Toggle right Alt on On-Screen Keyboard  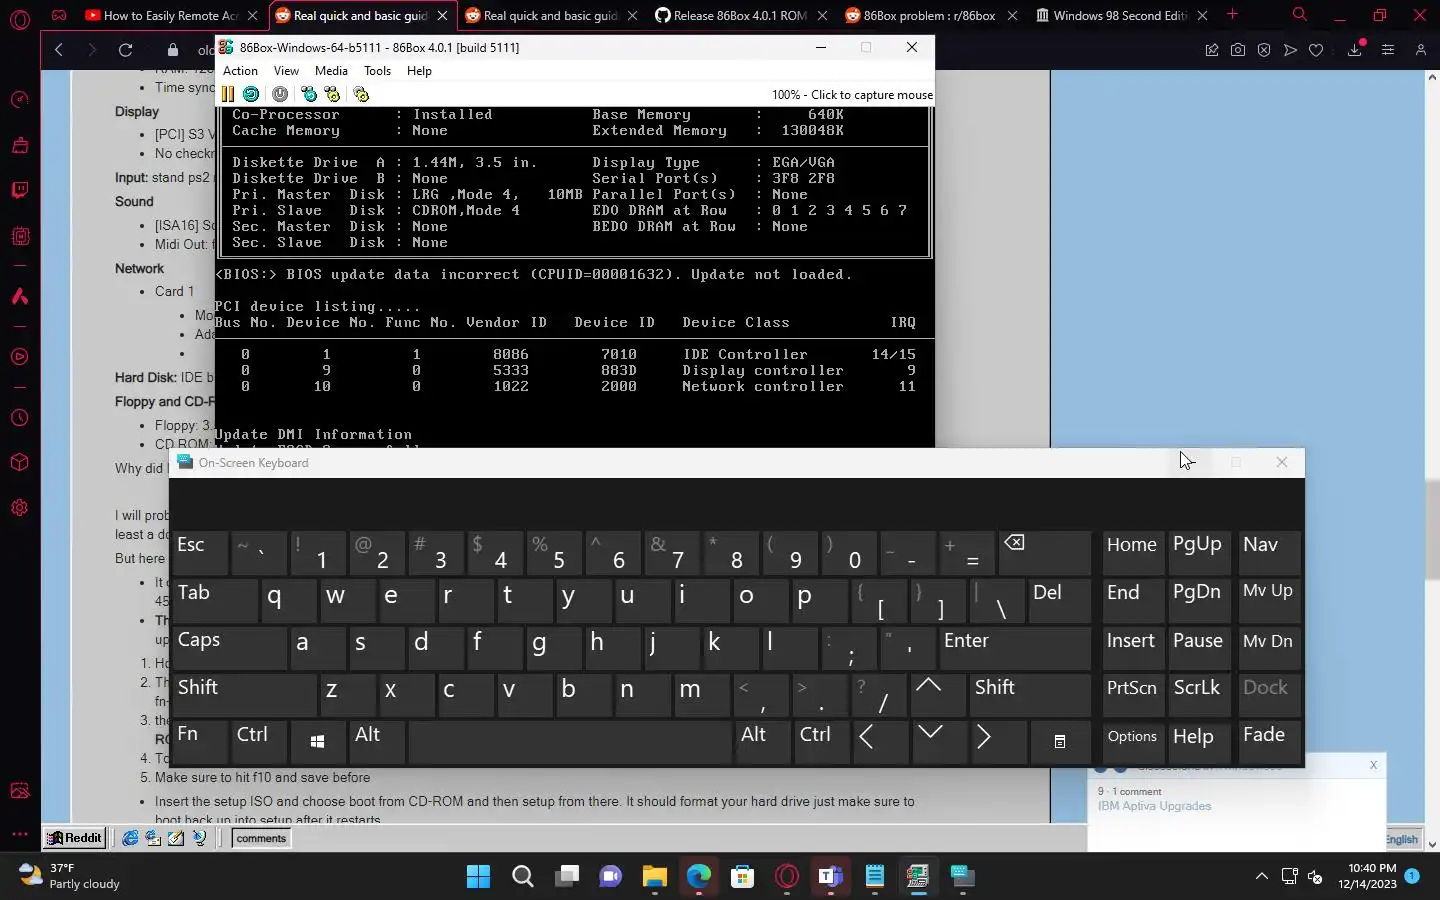(x=762, y=743)
